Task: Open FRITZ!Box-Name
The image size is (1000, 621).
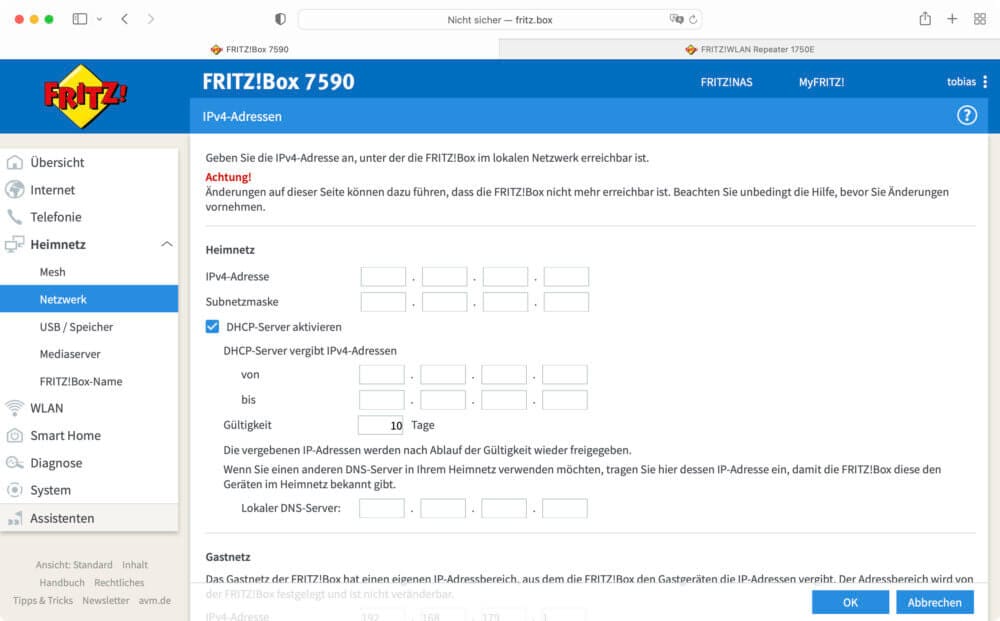Action: (80, 381)
